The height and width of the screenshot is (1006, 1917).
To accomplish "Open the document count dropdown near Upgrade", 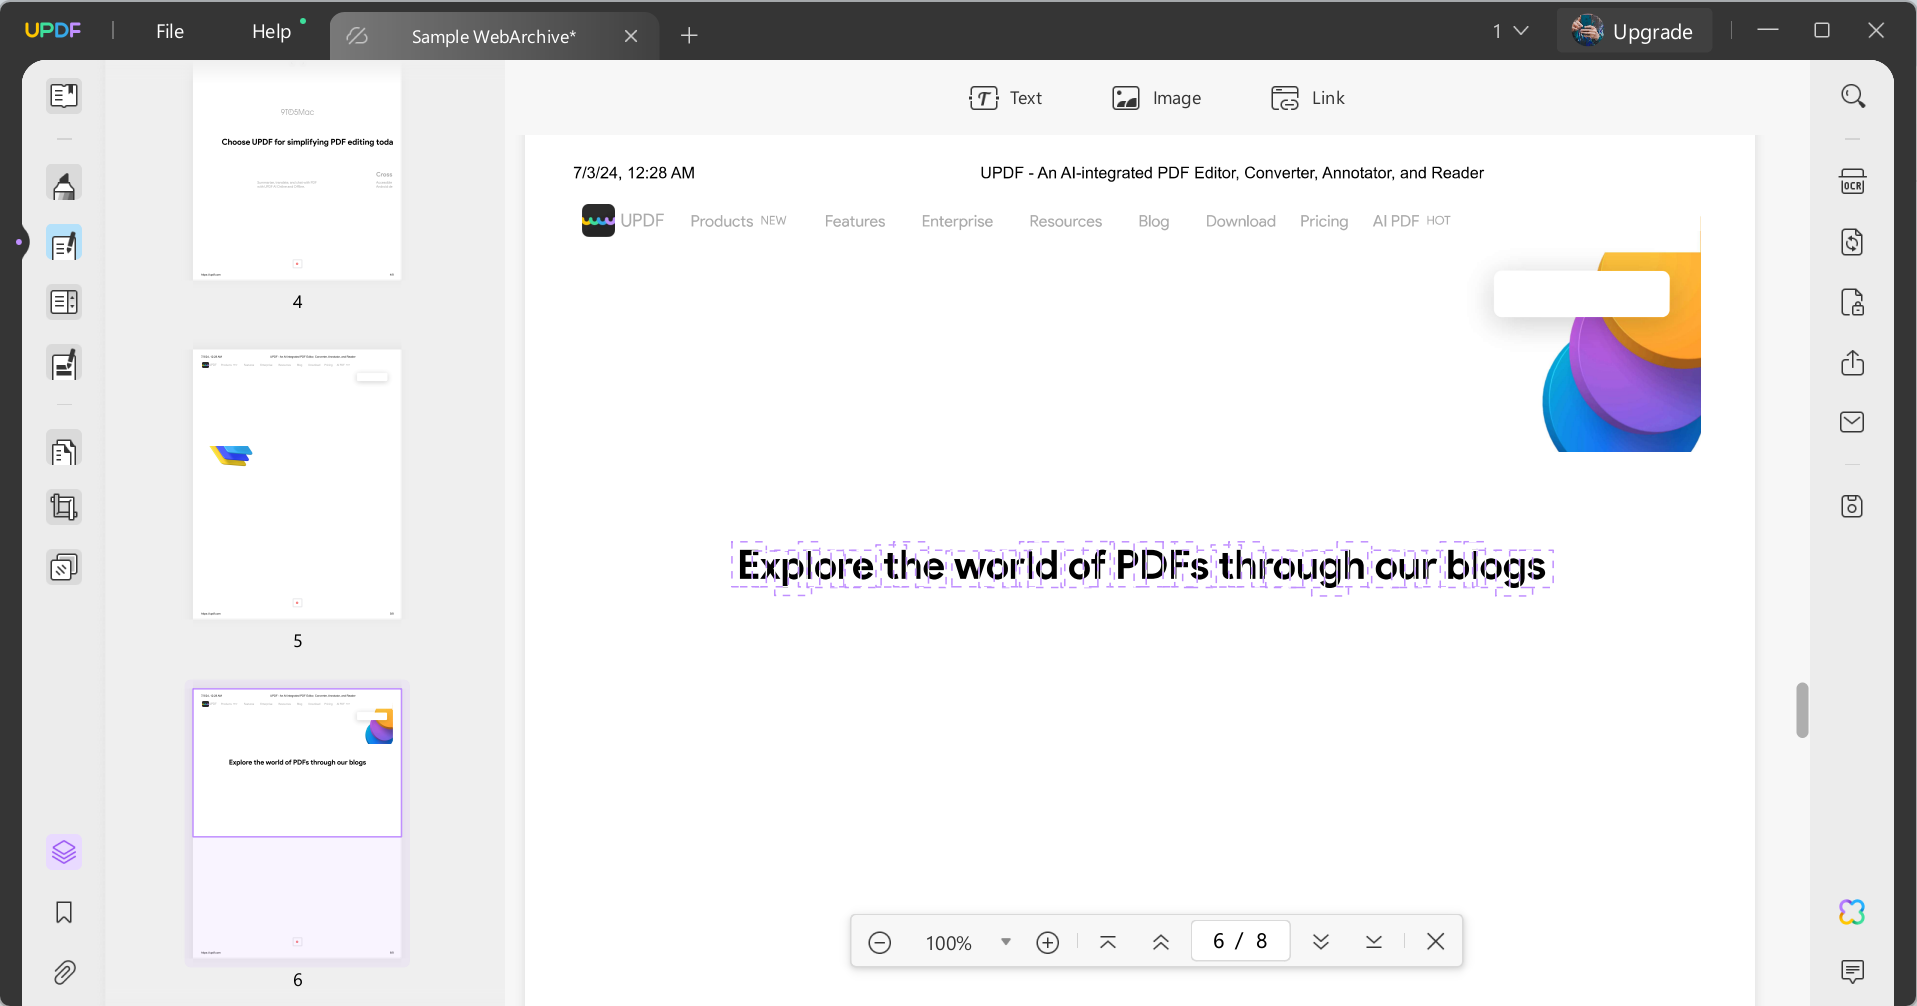I will [x=1511, y=30].
